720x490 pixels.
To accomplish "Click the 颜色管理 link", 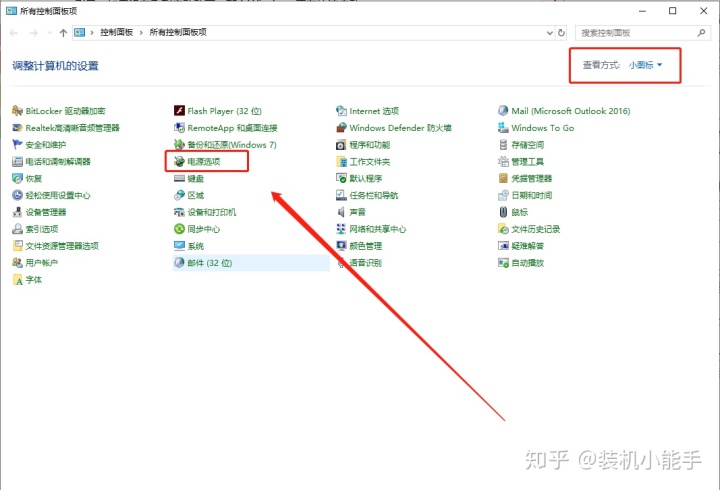I will coord(366,246).
